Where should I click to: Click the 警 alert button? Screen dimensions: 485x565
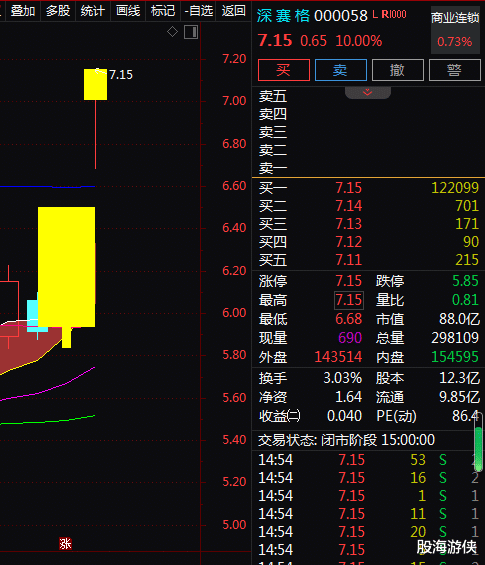[454, 70]
